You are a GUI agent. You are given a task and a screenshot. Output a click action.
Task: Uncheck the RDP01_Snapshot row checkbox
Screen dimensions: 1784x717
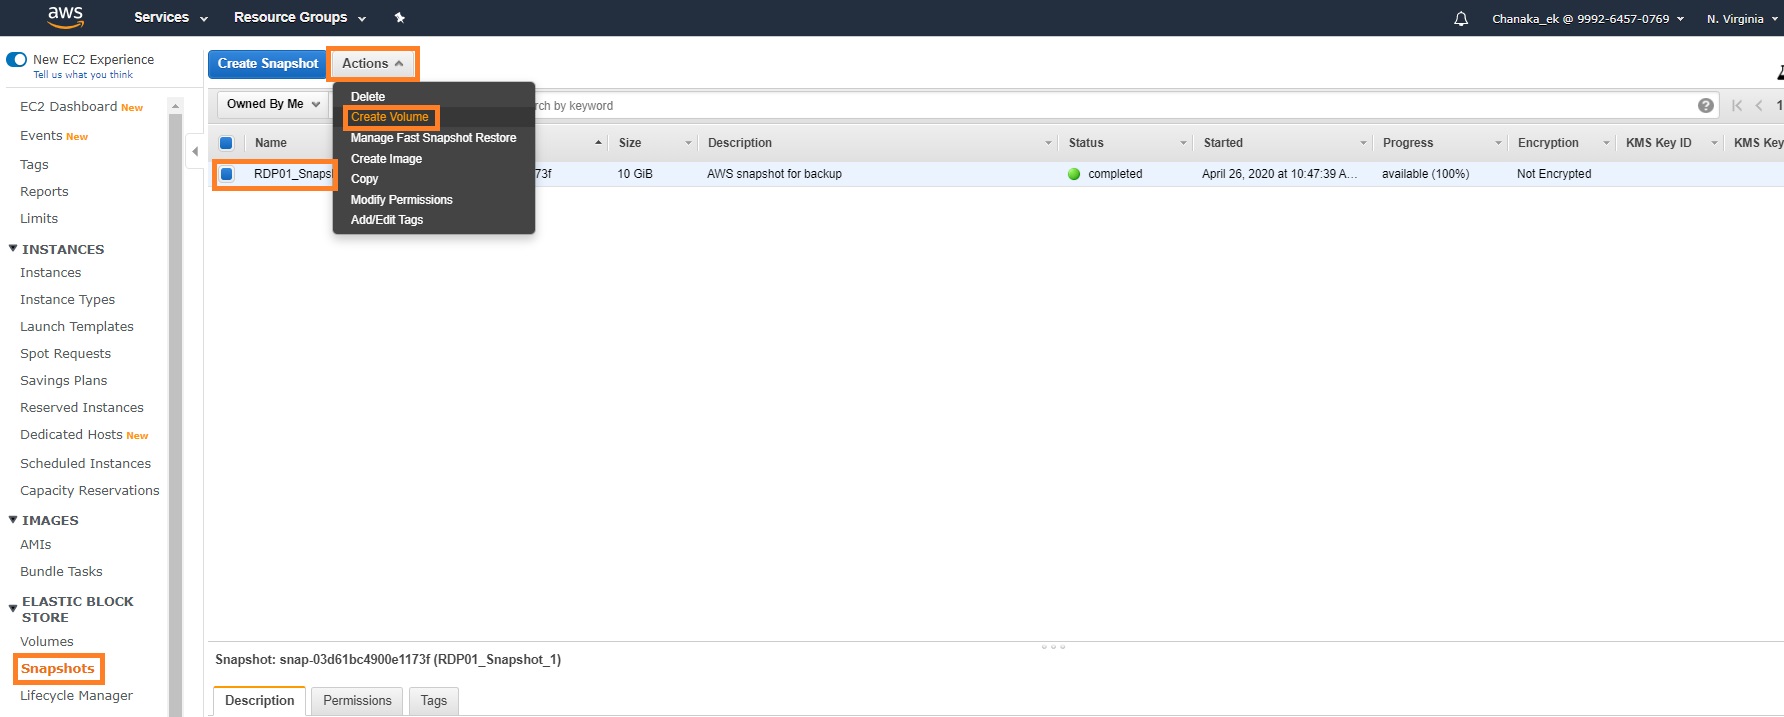click(227, 174)
